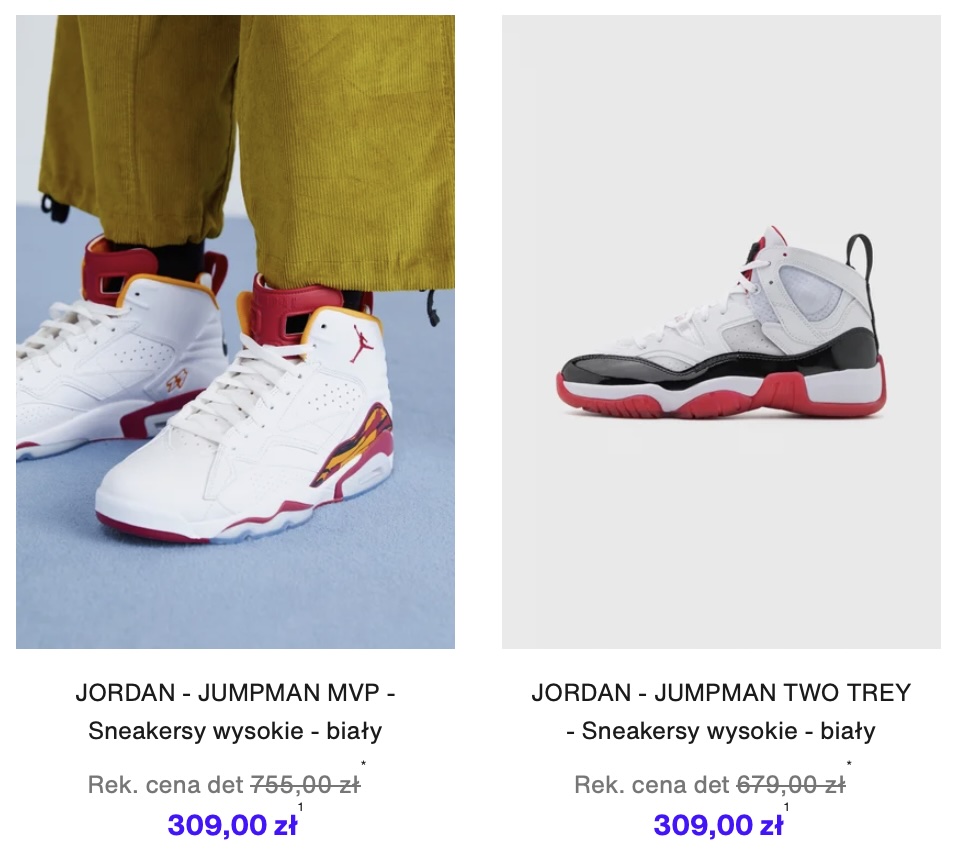956x854 pixels.
Task: Click the asterisk footnote beside 679,00 zł
Action: tap(849, 763)
